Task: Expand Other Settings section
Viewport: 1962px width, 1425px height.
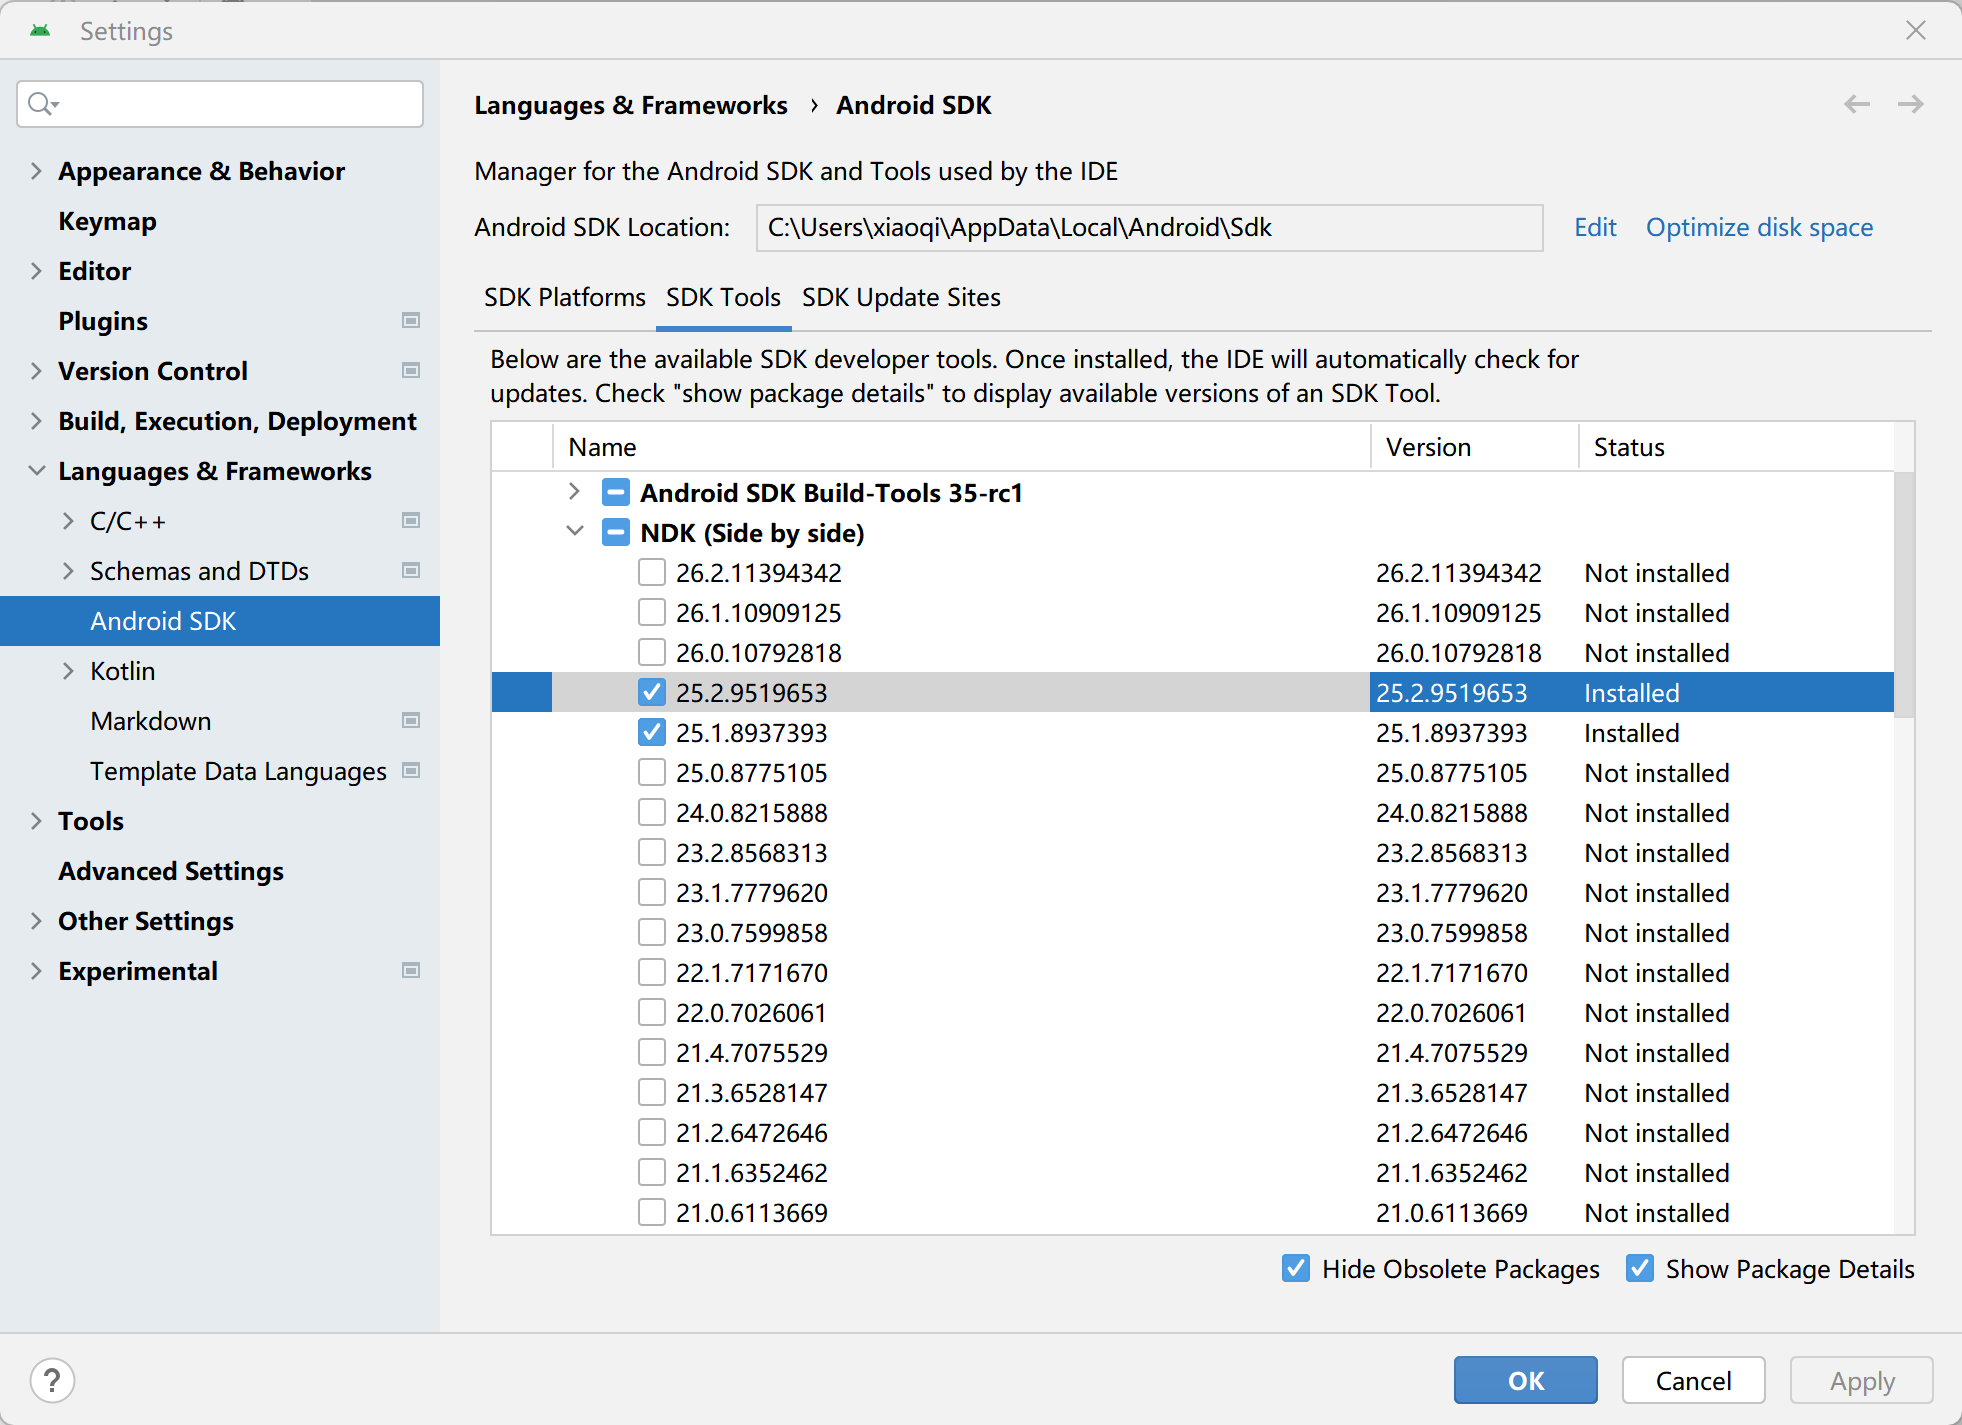Action: (36, 921)
